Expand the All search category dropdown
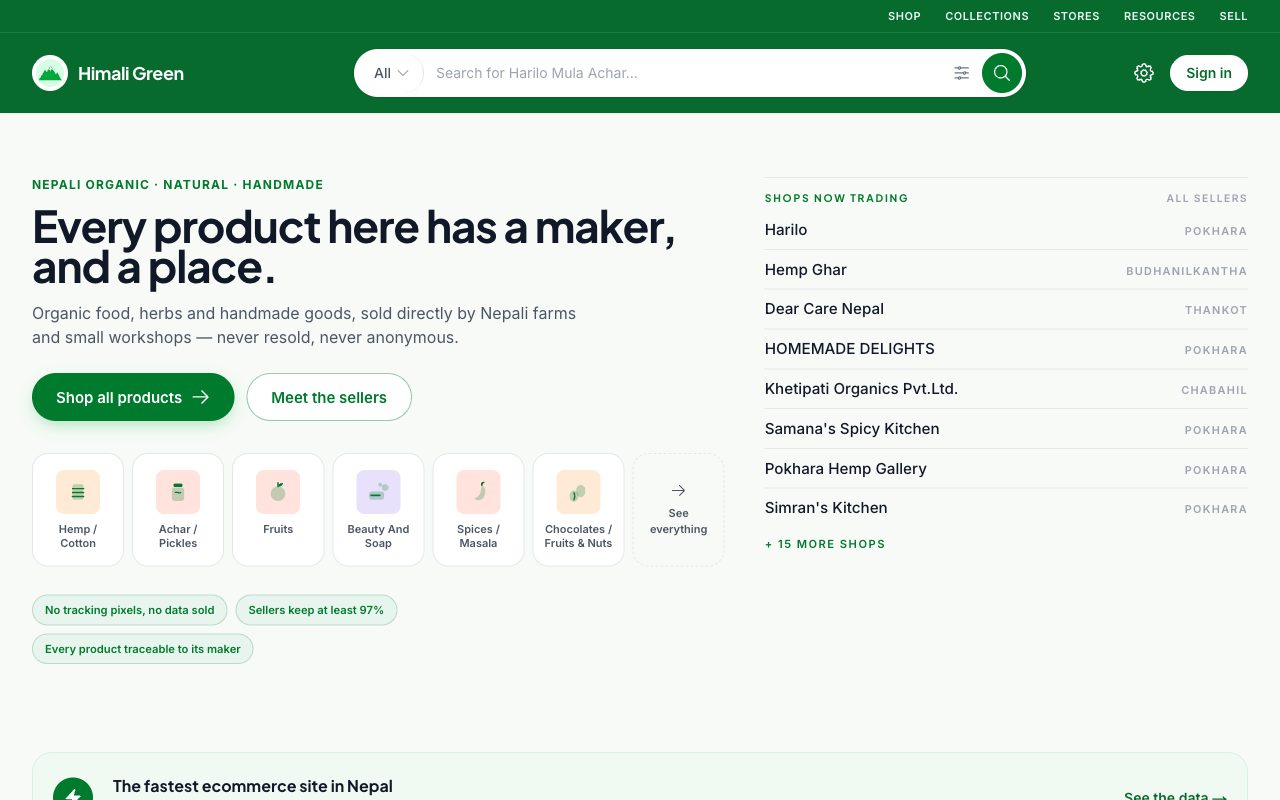Image resolution: width=1280 pixels, height=800 pixels. coord(391,73)
